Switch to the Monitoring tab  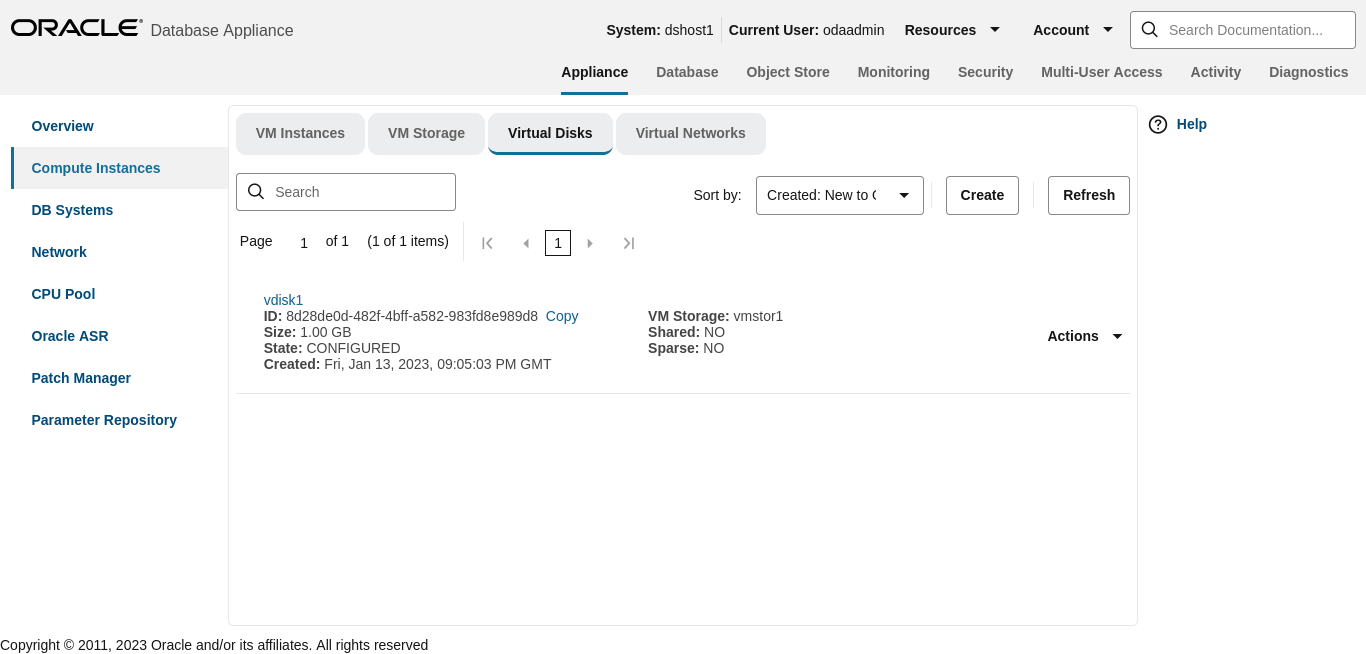click(893, 71)
